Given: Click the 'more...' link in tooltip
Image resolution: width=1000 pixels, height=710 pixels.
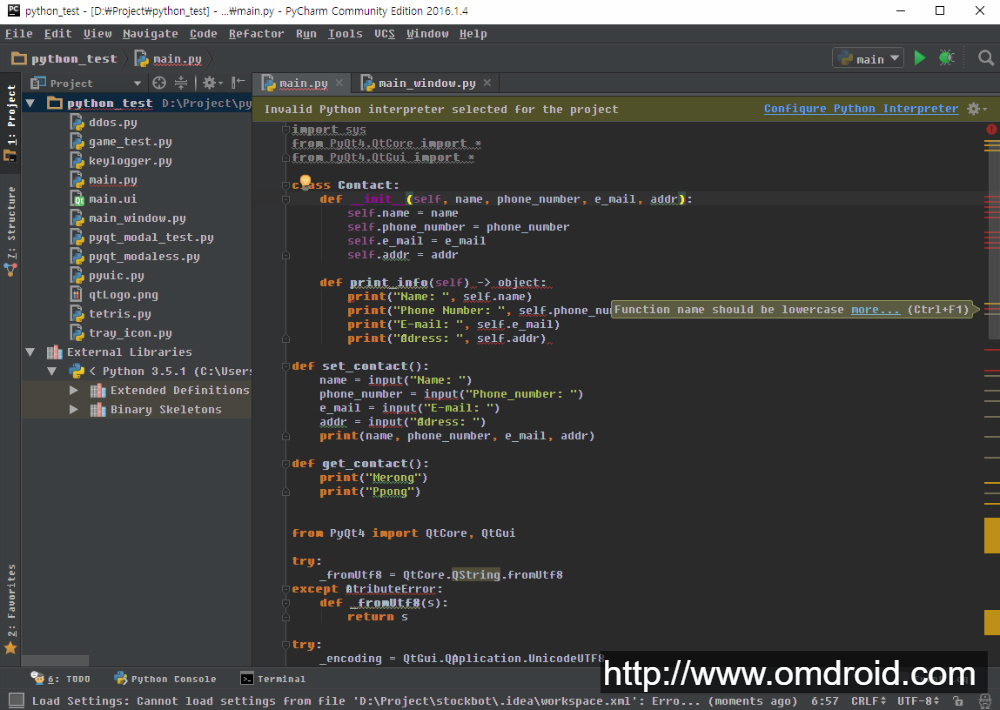Looking at the screenshot, I should tap(875, 309).
